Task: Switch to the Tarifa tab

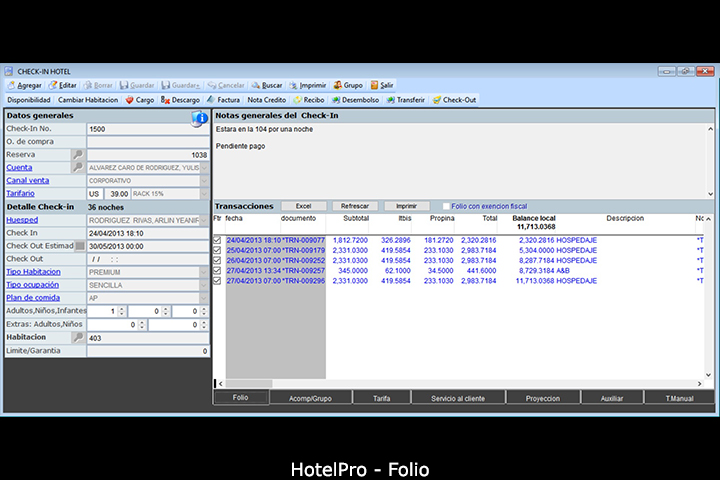Action: coord(381,398)
